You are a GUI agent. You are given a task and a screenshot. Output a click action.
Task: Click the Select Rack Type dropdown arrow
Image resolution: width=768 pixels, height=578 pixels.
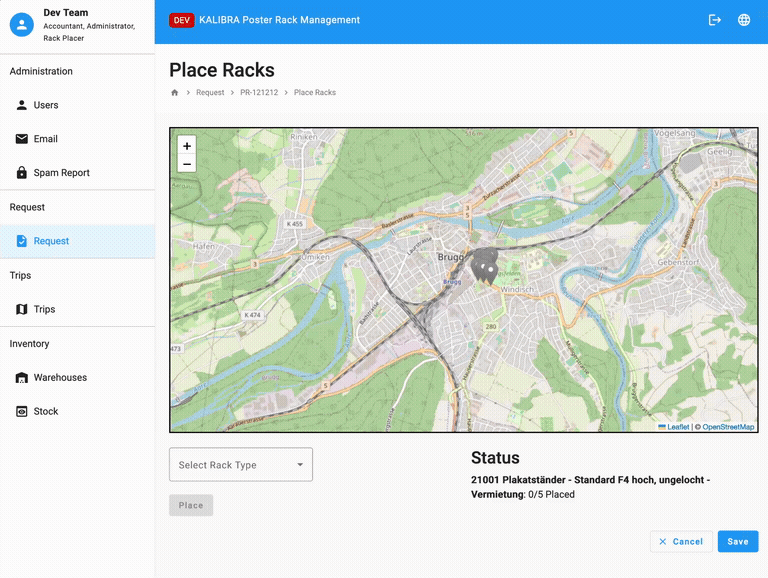(x=300, y=464)
